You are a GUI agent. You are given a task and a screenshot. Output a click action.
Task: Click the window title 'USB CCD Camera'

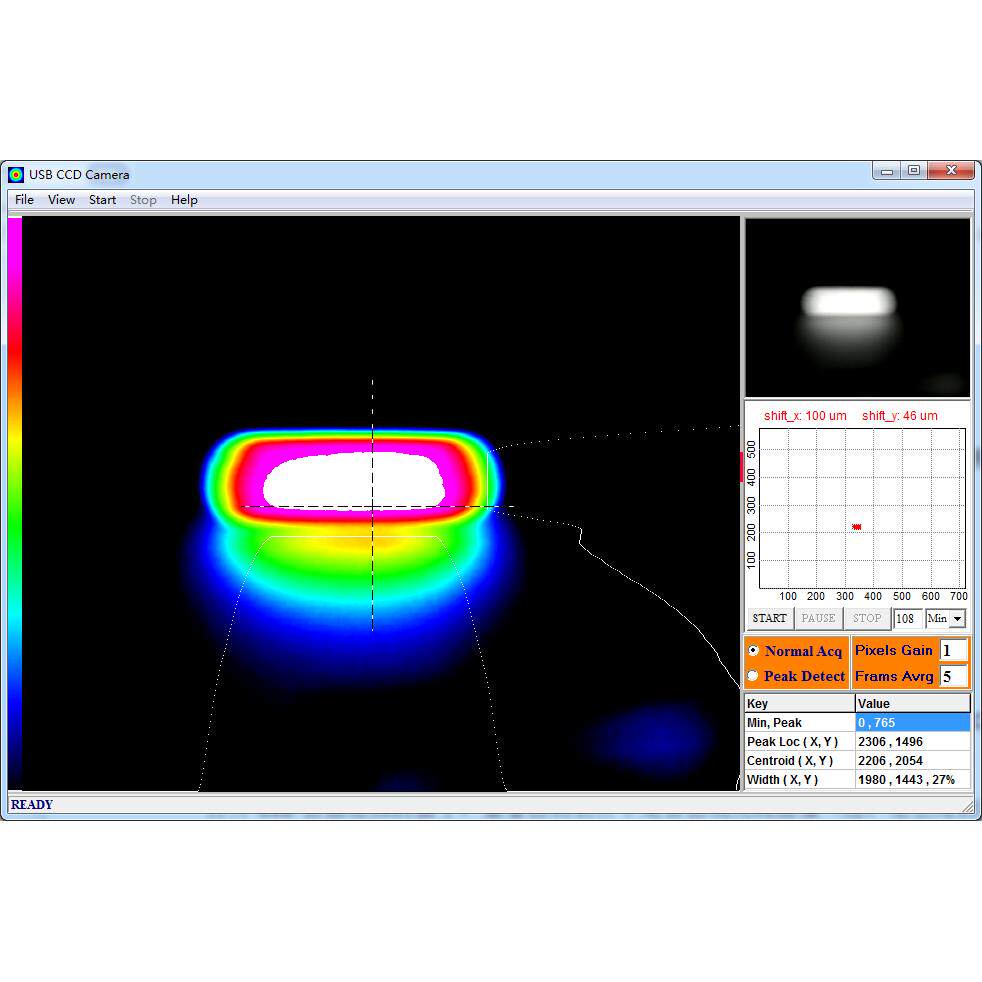pos(79,175)
